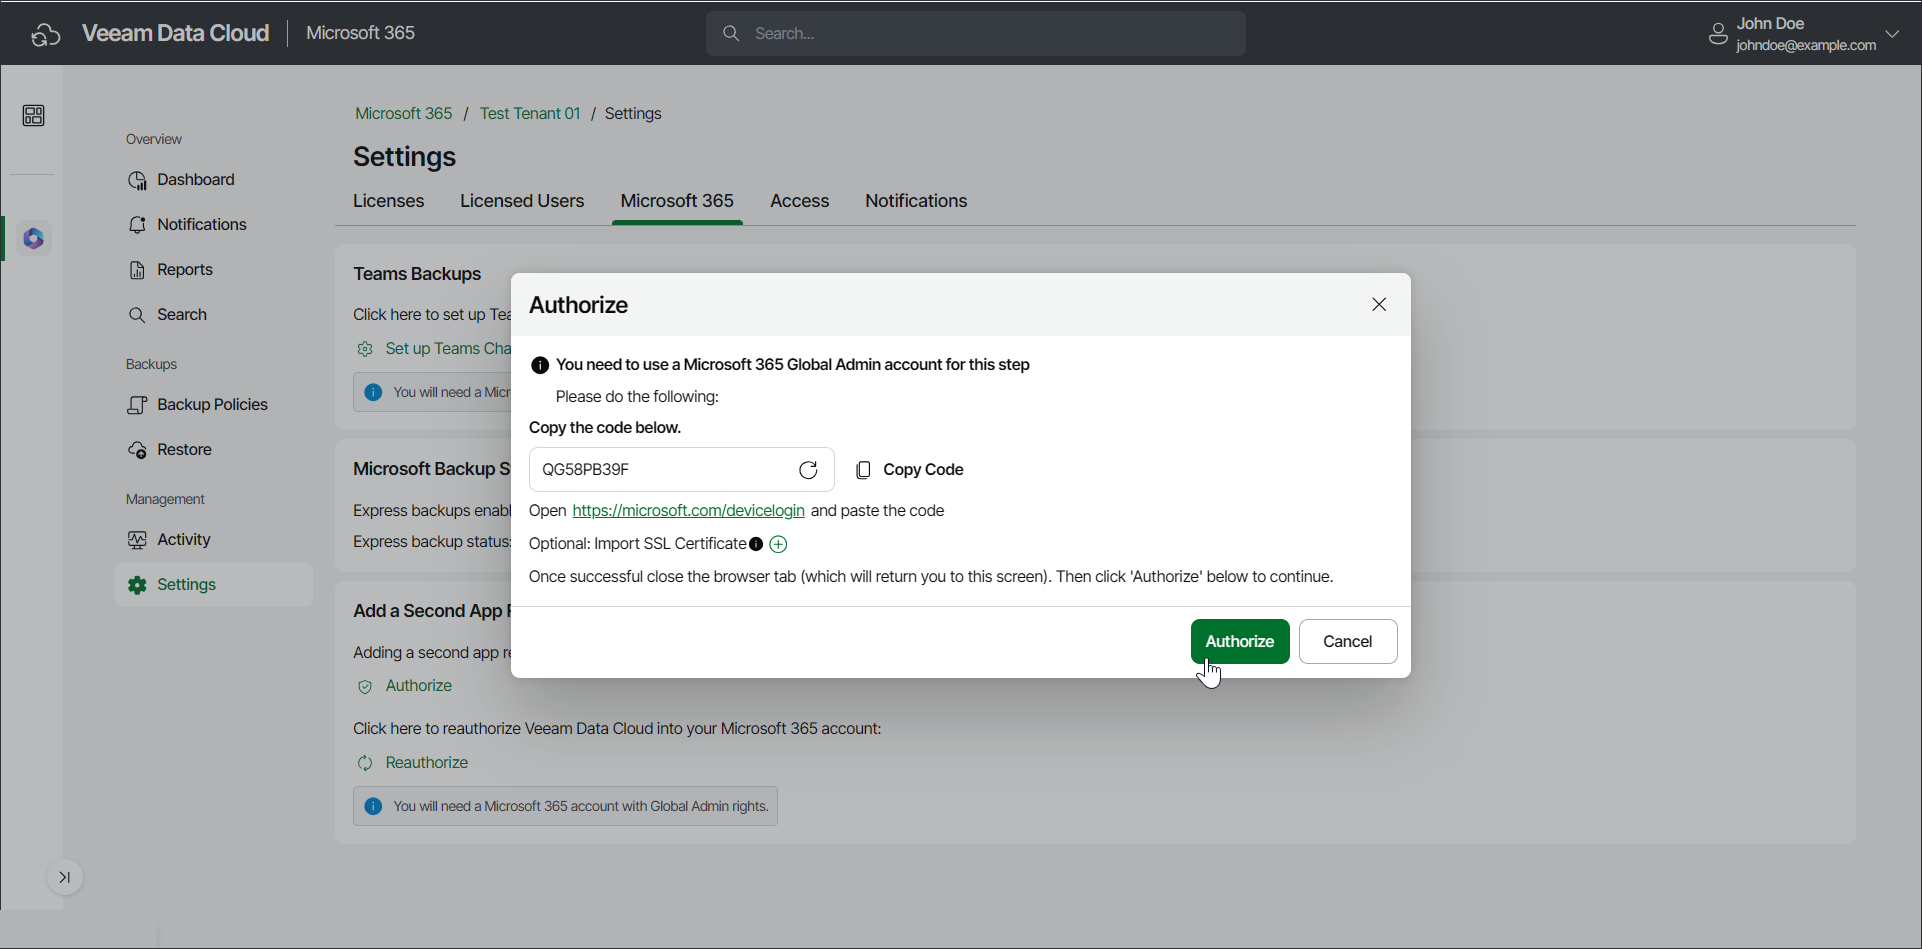This screenshot has height=949, width=1922.
Task: Click the SSL Certificate info icon
Action: point(756,544)
